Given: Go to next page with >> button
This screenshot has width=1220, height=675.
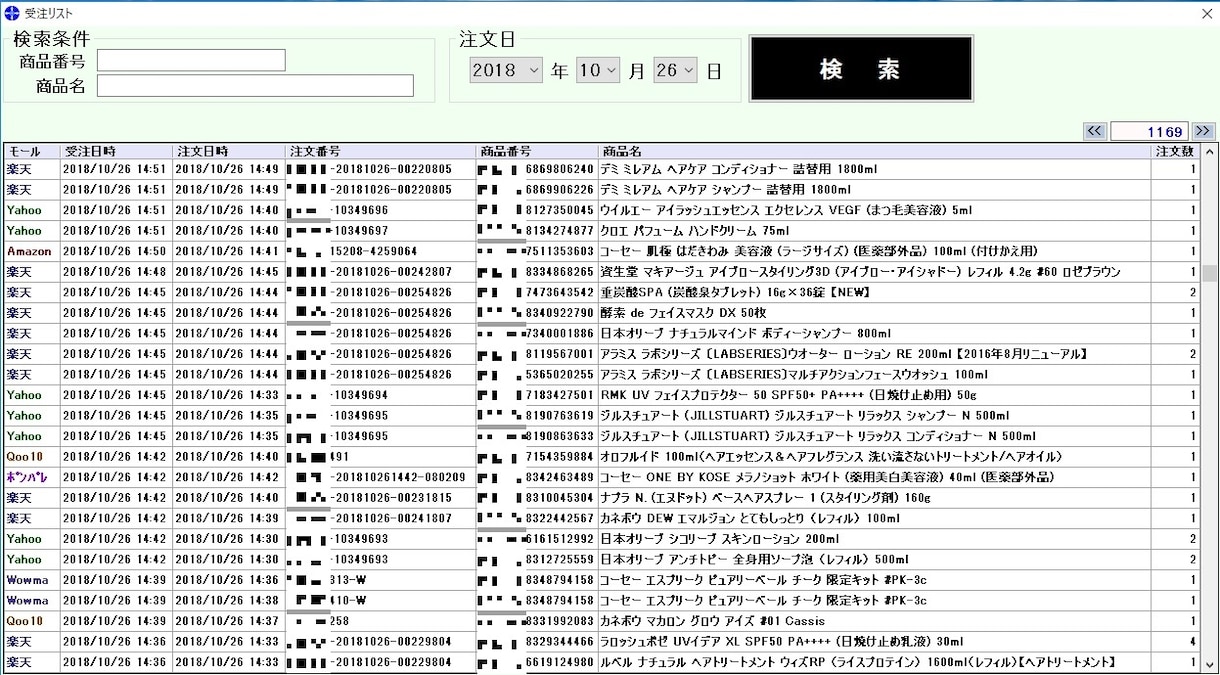Looking at the screenshot, I should tap(1203, 131).
